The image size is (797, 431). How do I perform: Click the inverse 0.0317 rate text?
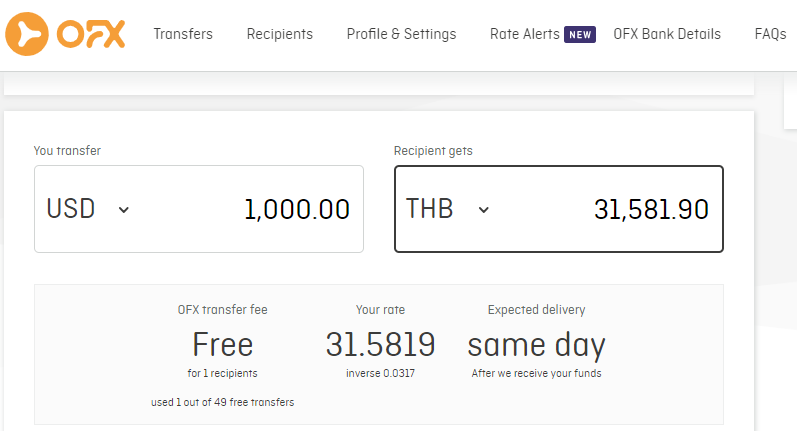[380, 374]
